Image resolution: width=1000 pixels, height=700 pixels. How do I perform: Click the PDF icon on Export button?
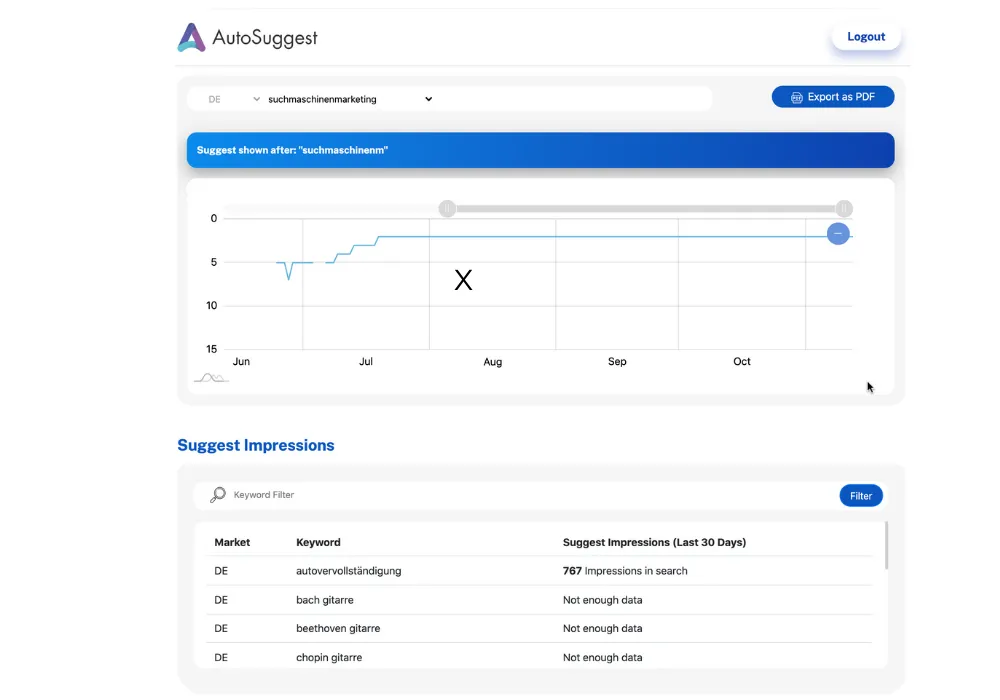(797, 98)
